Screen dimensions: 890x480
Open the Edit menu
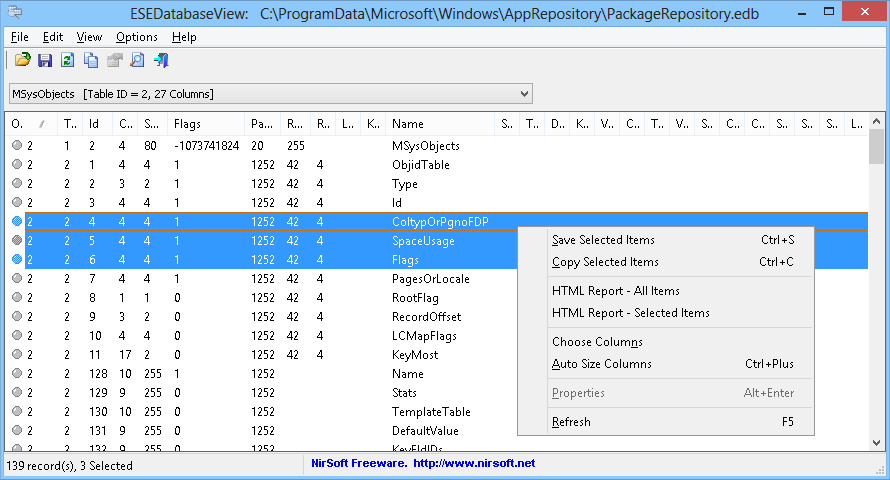click(x=53, y=37)
